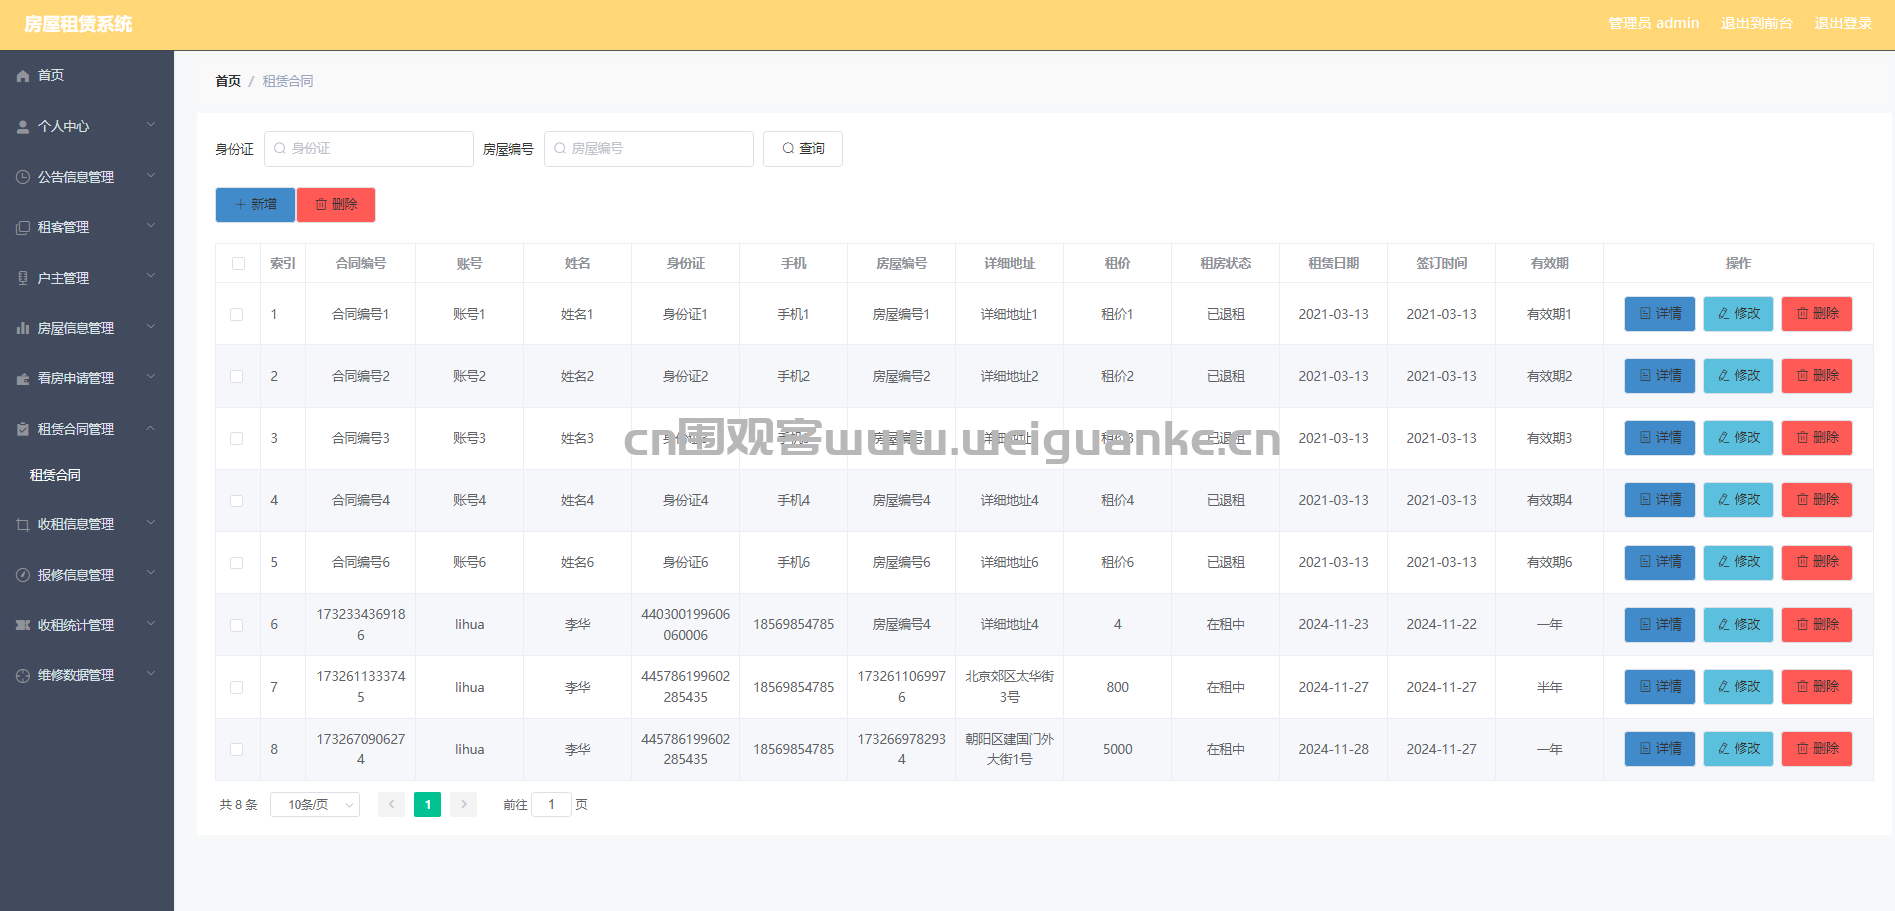Image resolution: width=1895 pixels, height=911 pixels.
Task: Click the next page arrow in the pagination
Action: [463, 804]
